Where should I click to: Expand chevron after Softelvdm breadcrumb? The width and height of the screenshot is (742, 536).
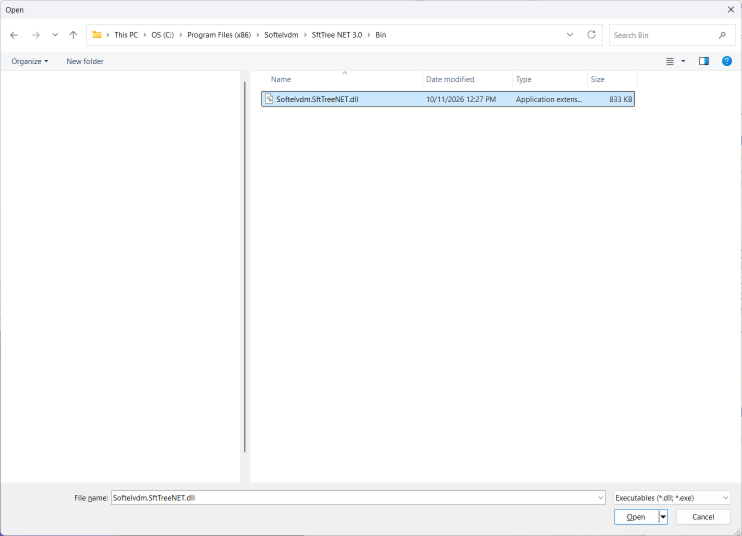[x=305, y=35]
